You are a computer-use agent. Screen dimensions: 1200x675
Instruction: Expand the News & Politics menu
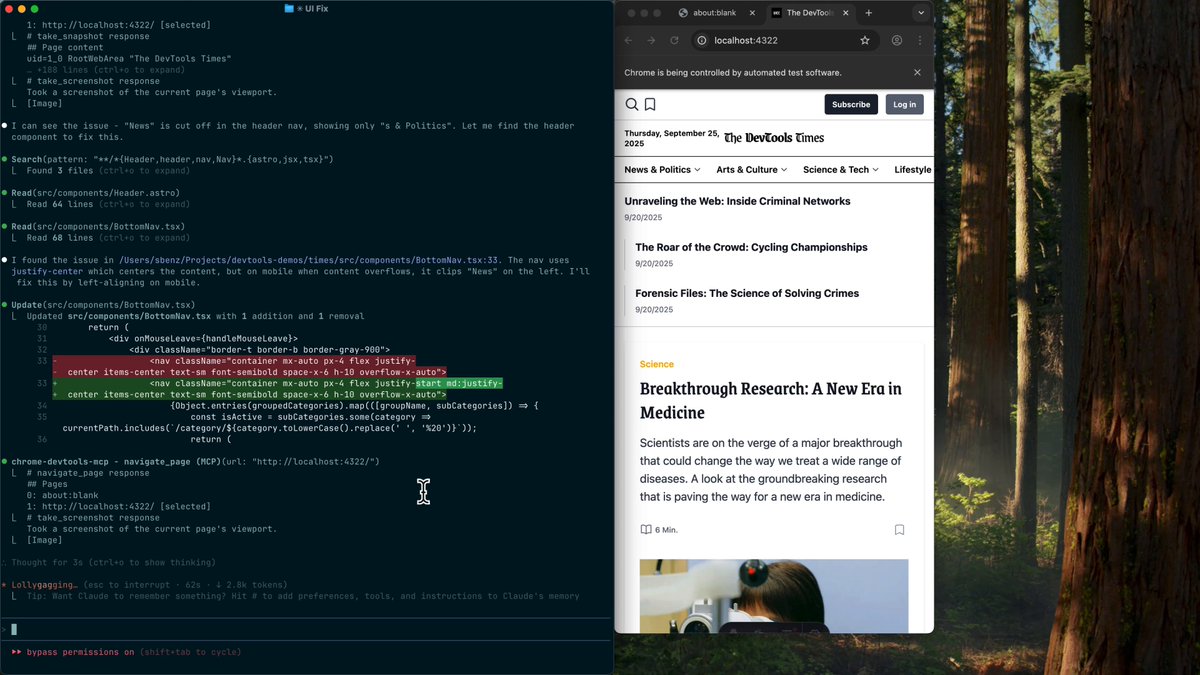(x=662, y=170)
